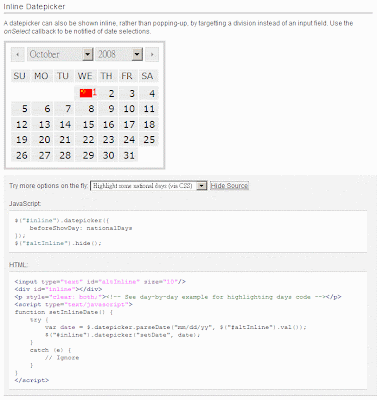Viewport: 377px width, 400px height.
Task: Select day 23 in calendar
Action: [x=107, y=140]
